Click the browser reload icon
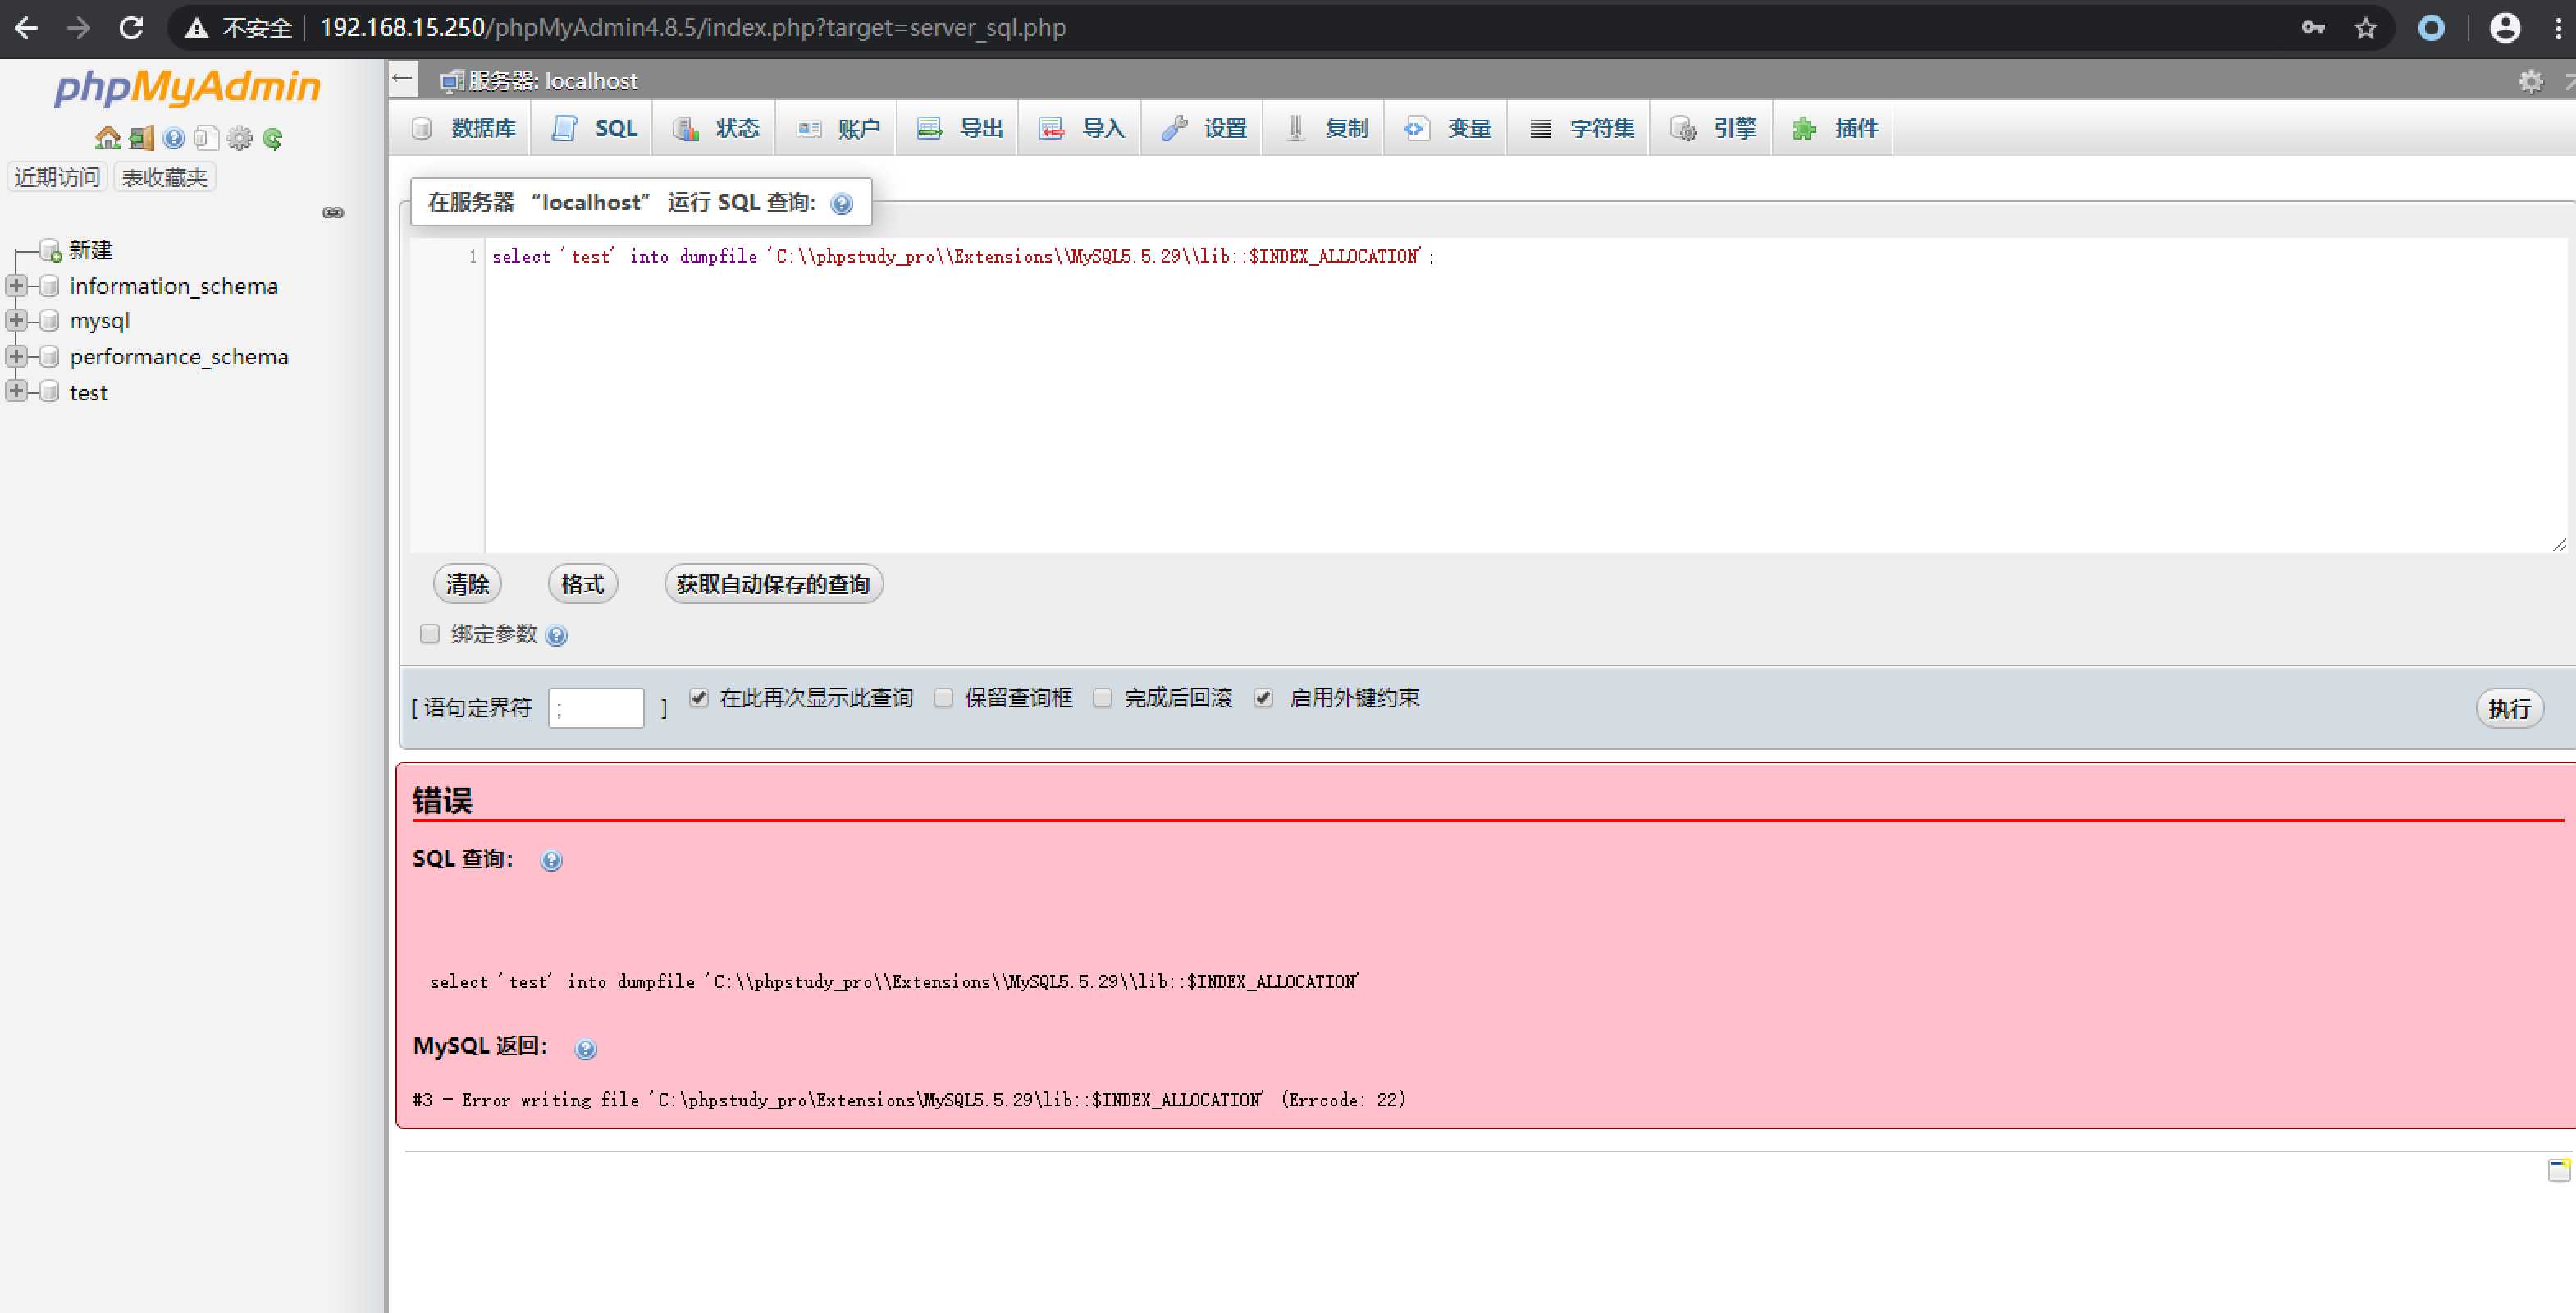2576x1313 pixels. click(131, 28)
